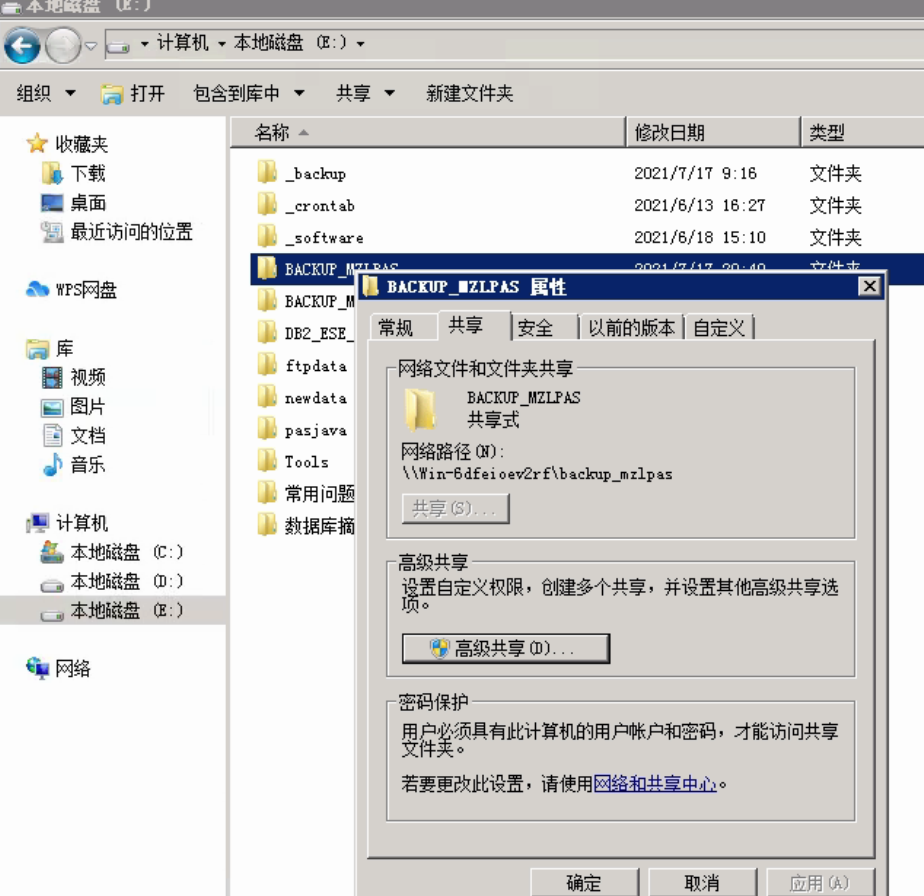
Task: Open the 音乐 music library
Action: pyautogui.click(x=87, y=465)
